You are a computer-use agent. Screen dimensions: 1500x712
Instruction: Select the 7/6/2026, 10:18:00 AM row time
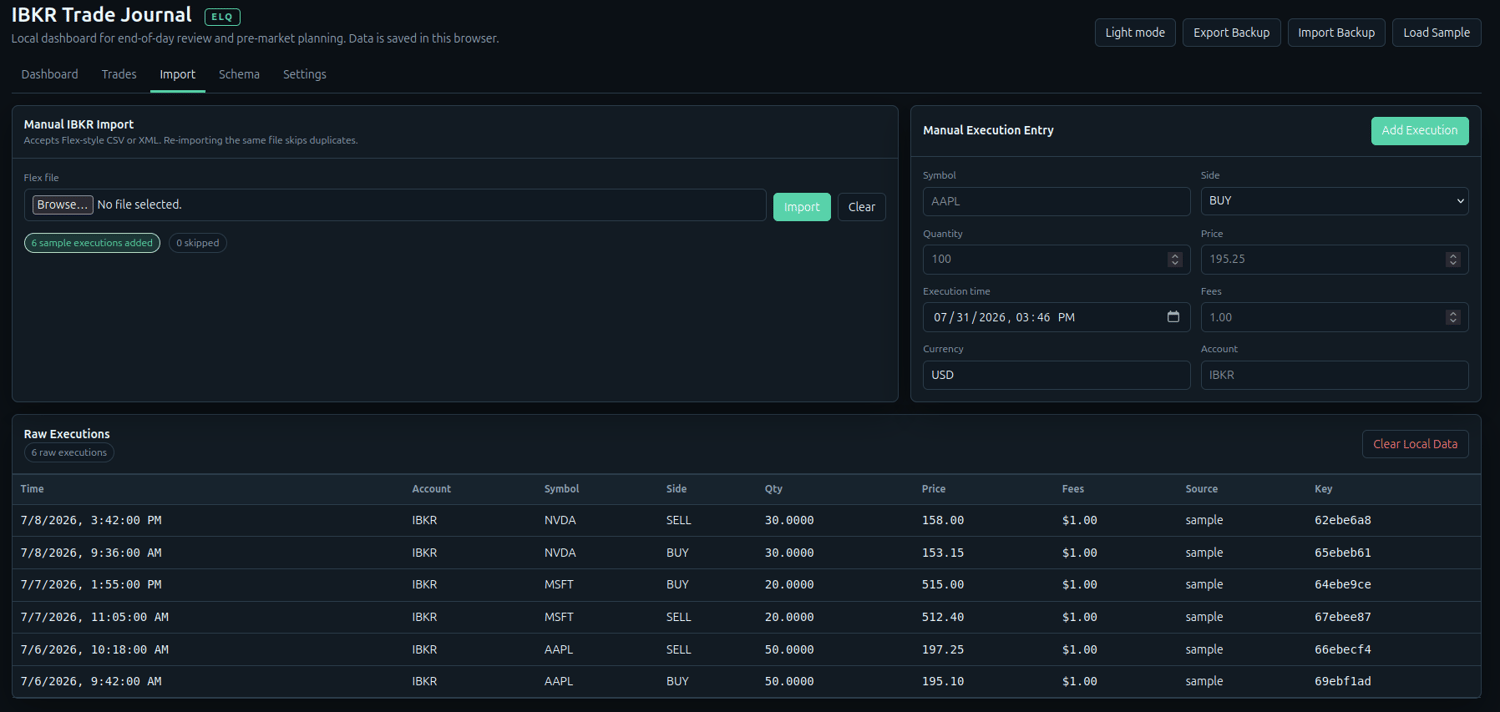point(94,649)
